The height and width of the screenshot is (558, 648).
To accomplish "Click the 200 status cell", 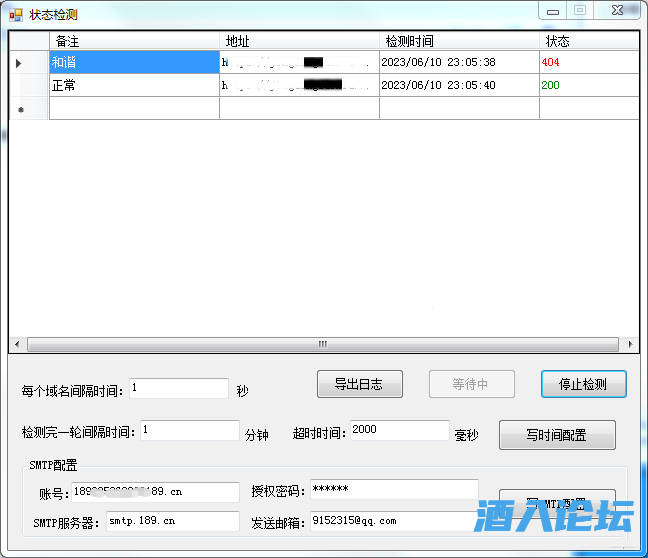I will coord(589,85).
